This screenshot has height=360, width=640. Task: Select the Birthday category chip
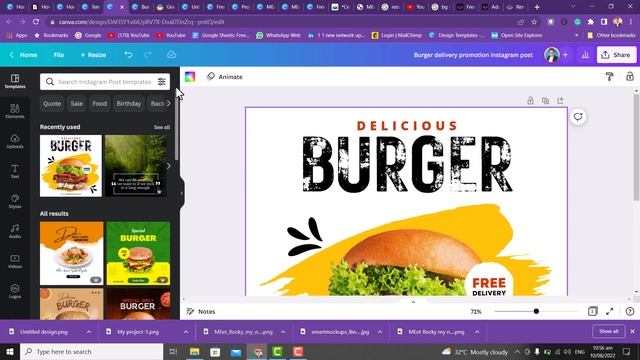pyautogui.click(x=129, y=104)
